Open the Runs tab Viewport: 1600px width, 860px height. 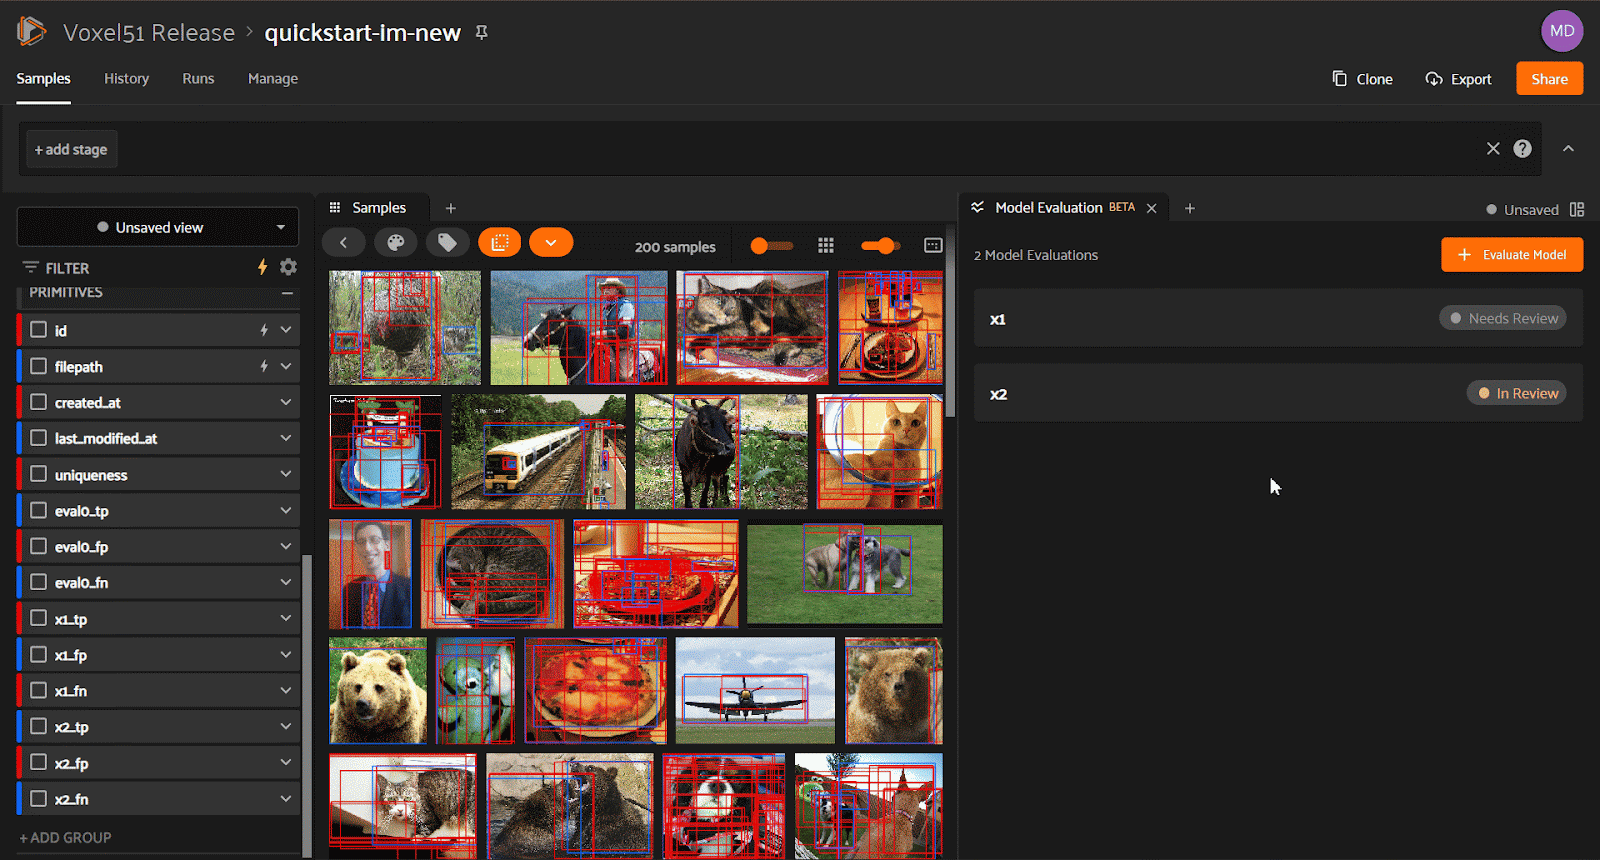pyautogui.click(x=198, y=79)
